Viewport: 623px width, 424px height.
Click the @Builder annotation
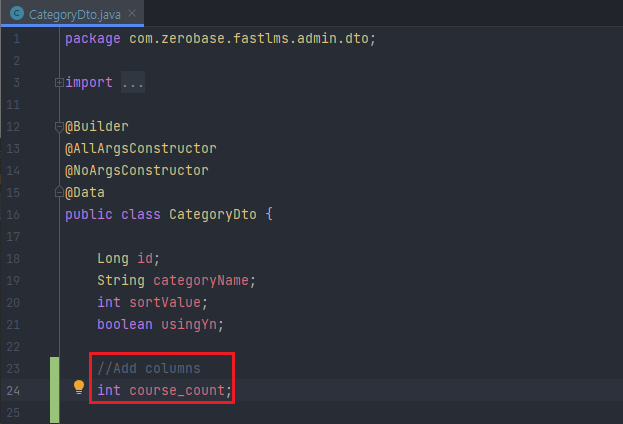pos(97,126)
